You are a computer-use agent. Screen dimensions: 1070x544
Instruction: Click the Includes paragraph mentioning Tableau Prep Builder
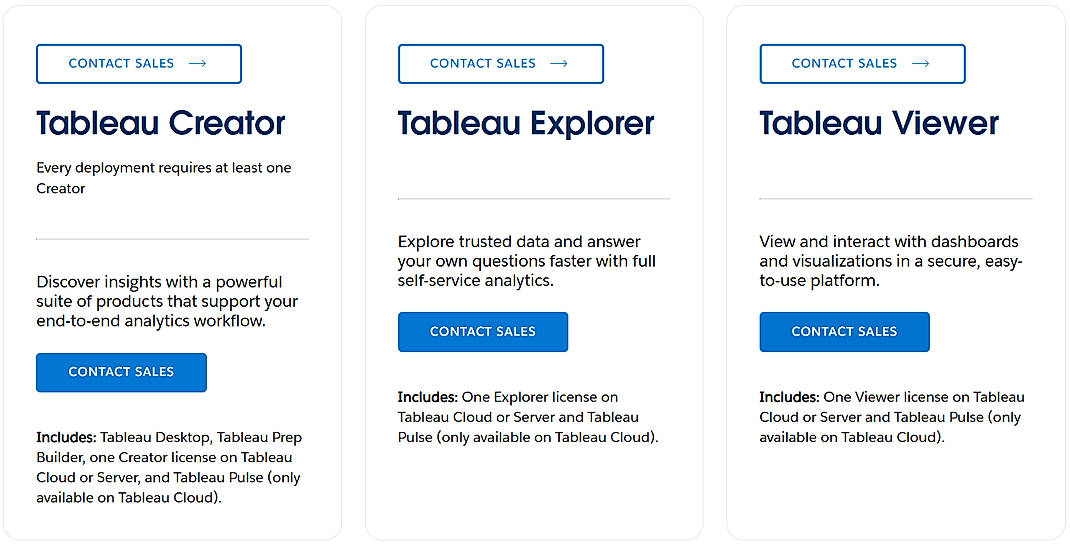[x=169, y=467]
